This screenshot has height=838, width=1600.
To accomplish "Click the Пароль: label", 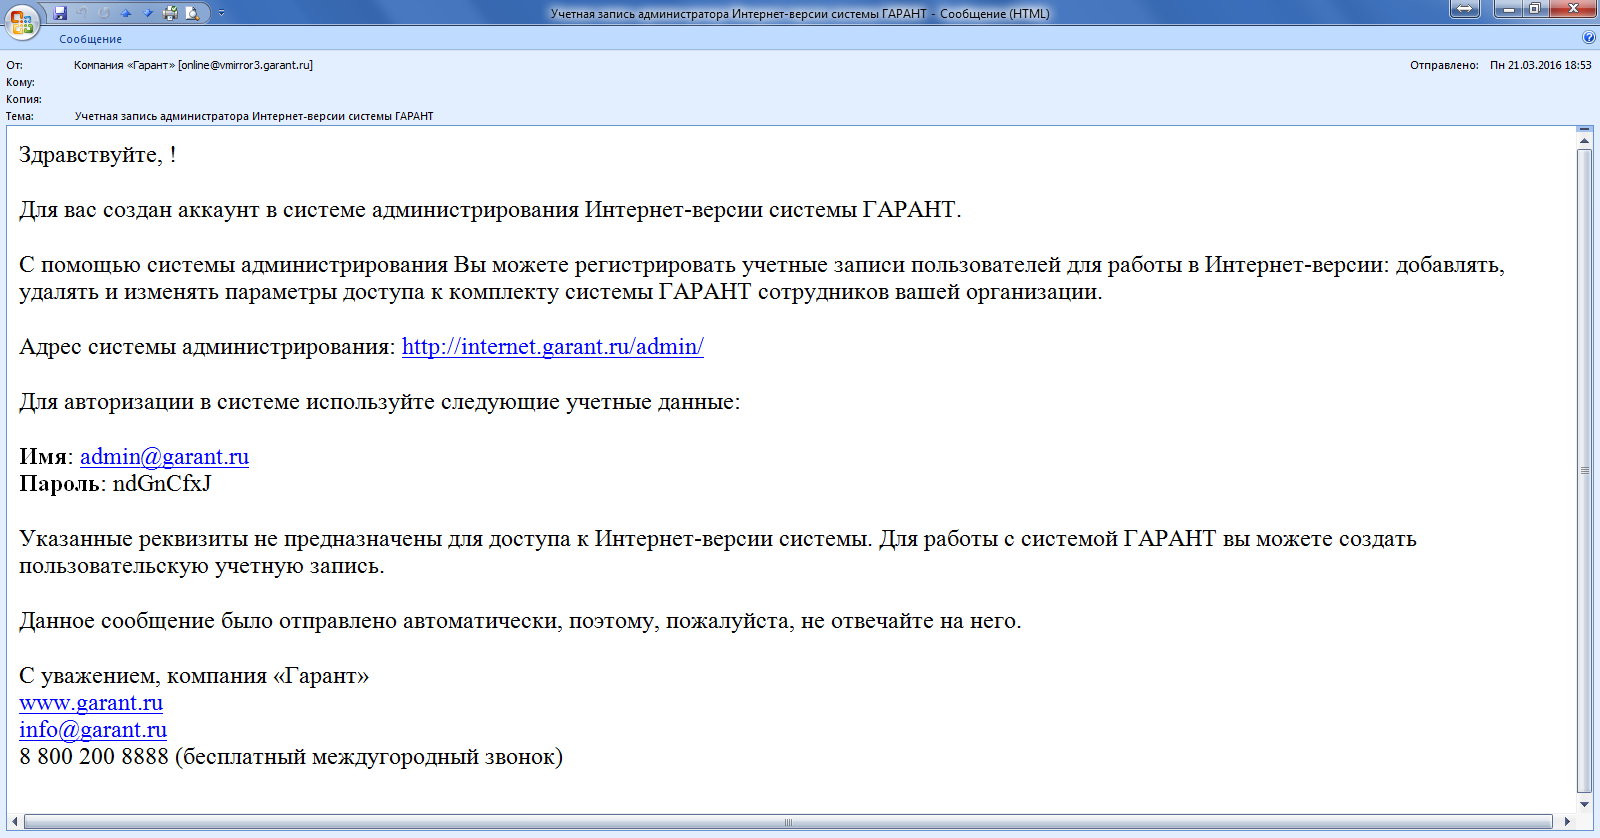I will click(62, 484).
